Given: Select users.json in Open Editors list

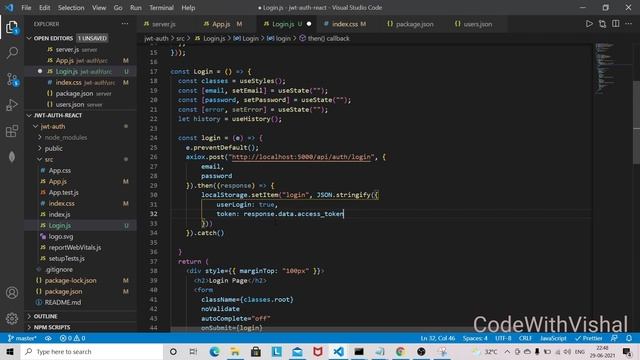Looking at the screenshot, I should [x=70, y=105].
